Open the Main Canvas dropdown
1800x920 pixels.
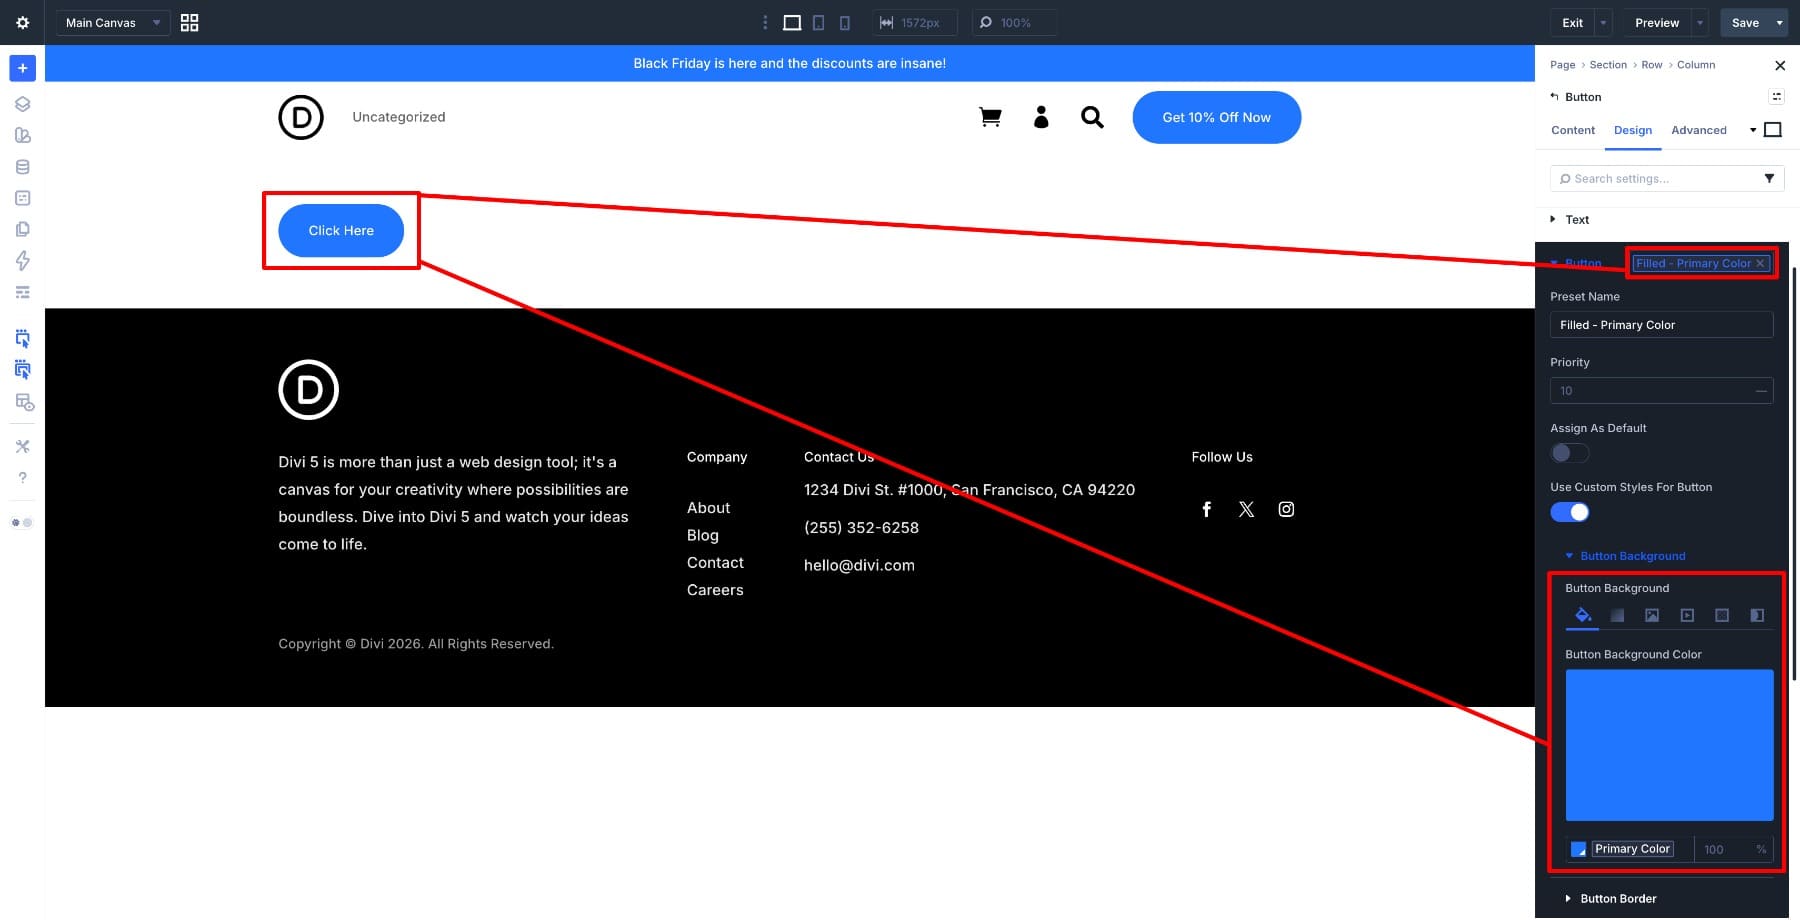coord(112,22)
